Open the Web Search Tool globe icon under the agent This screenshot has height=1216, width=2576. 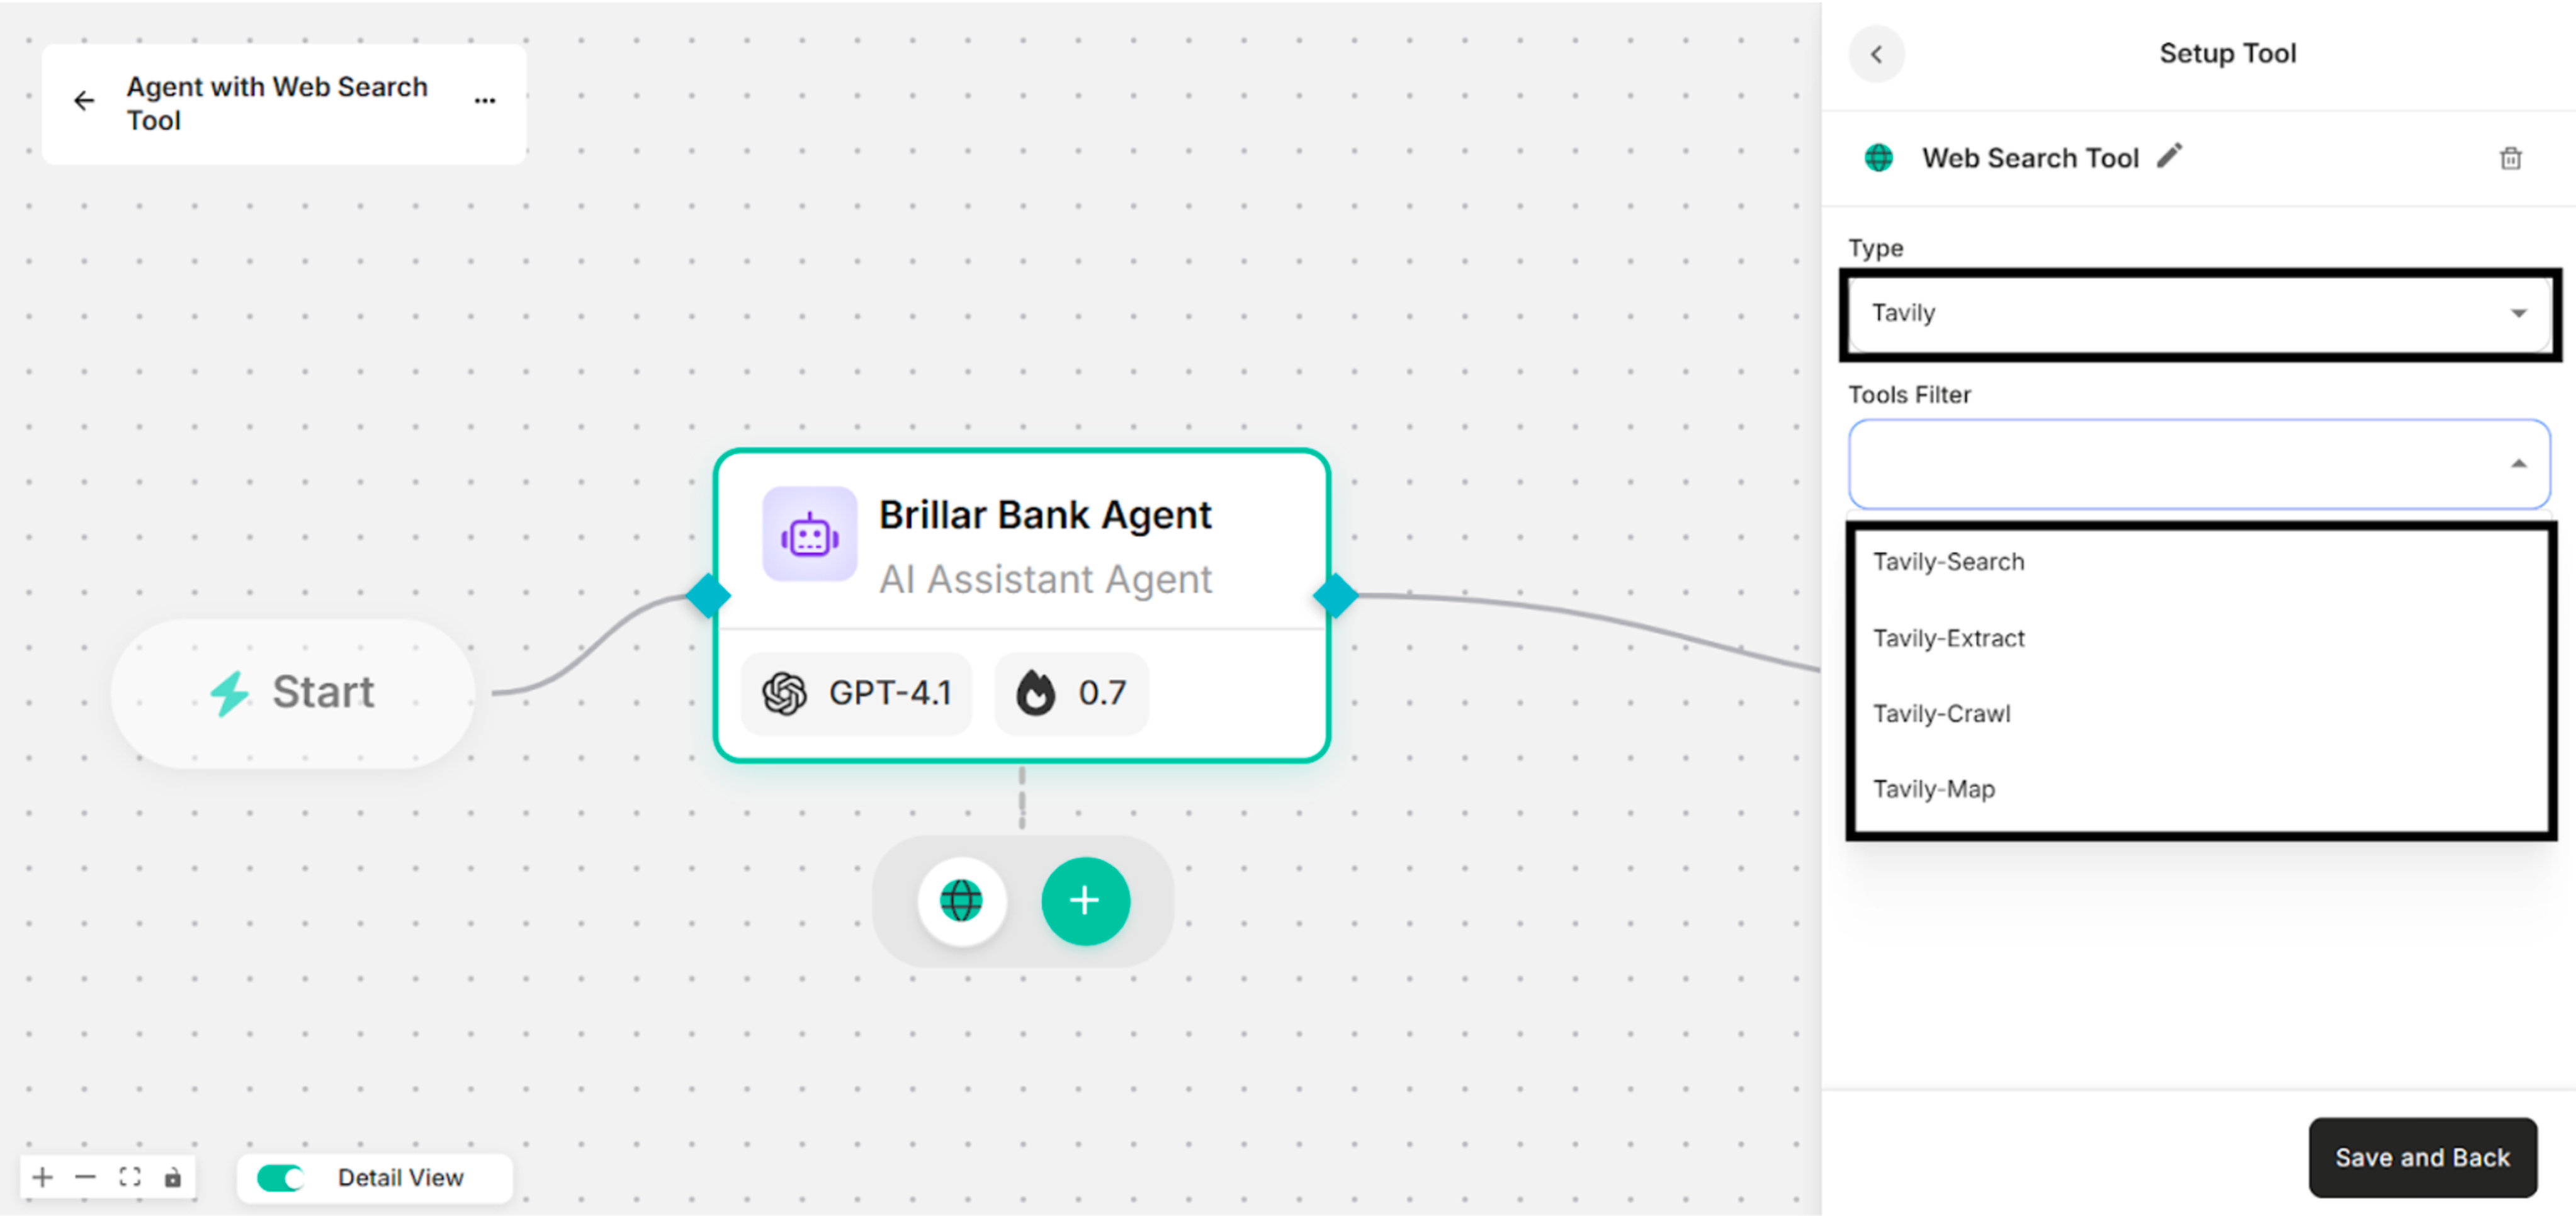(959, 901)
